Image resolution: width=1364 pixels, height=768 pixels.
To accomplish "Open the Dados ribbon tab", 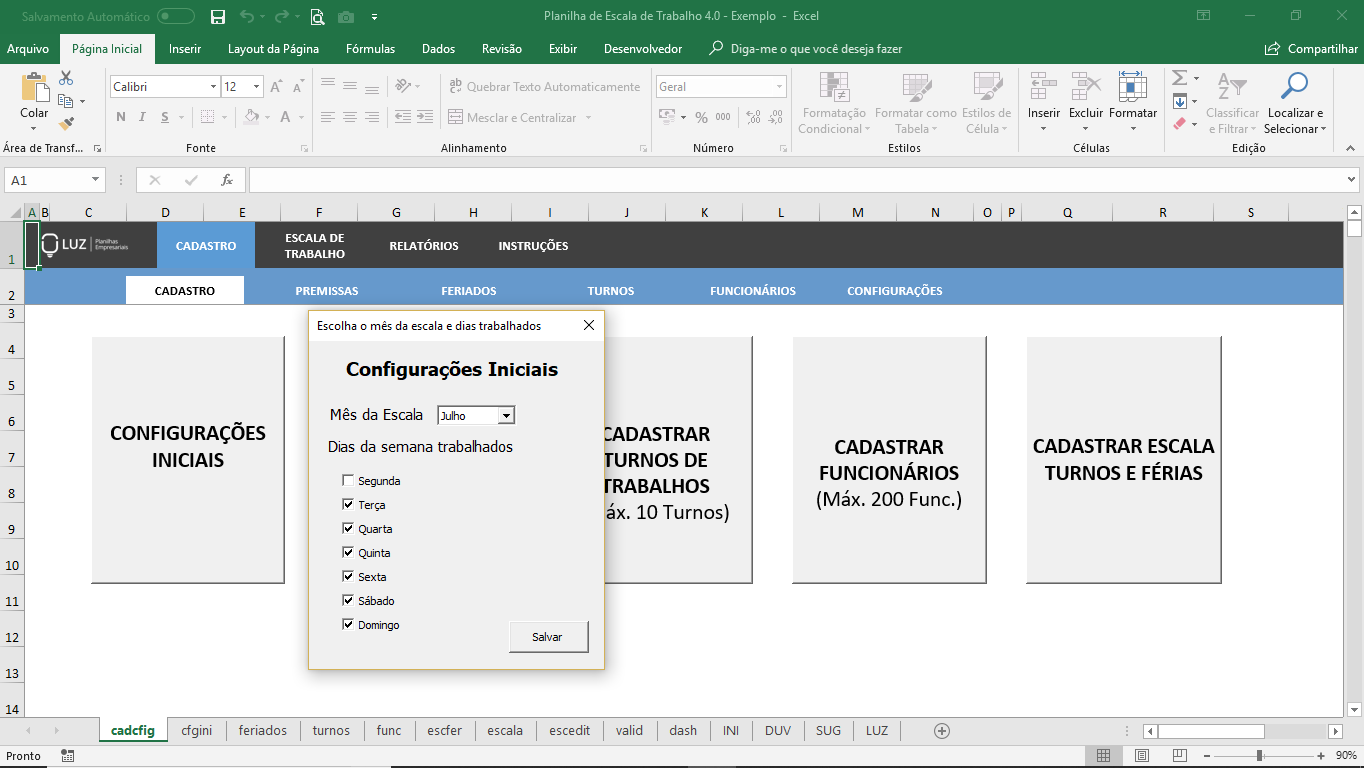I will pyautogui.click(x=438, y=49).
